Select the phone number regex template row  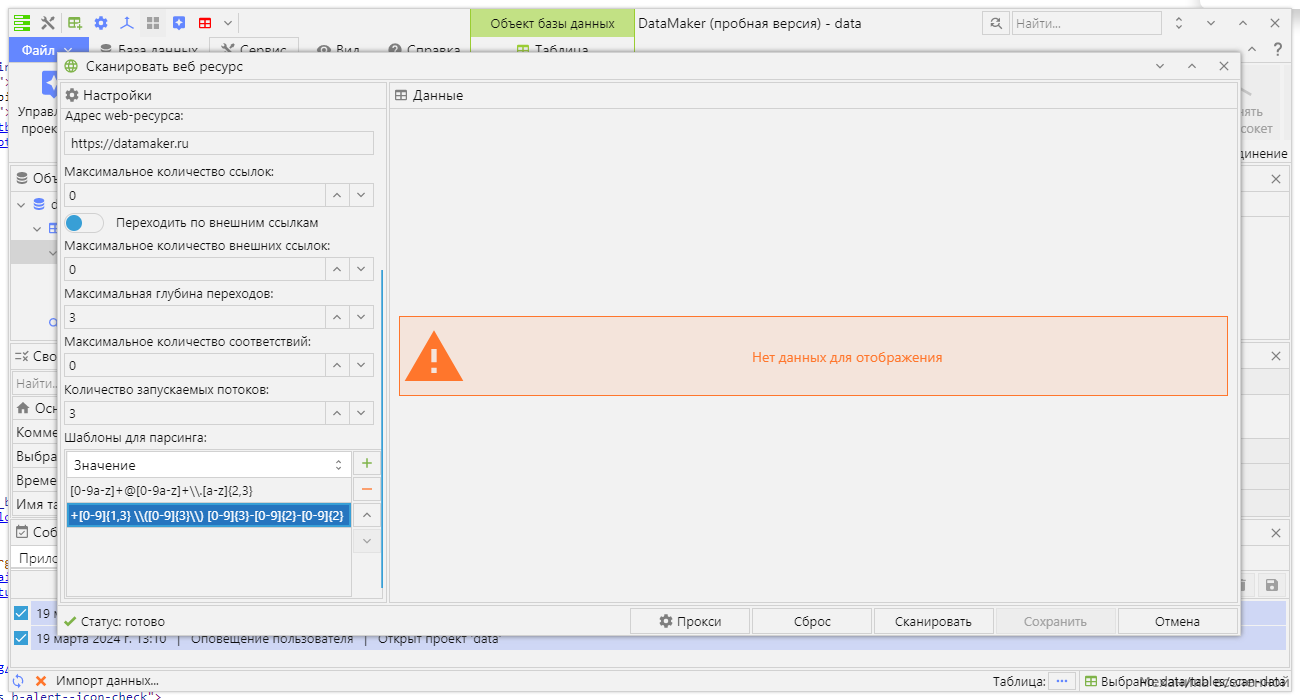(208, 515)
